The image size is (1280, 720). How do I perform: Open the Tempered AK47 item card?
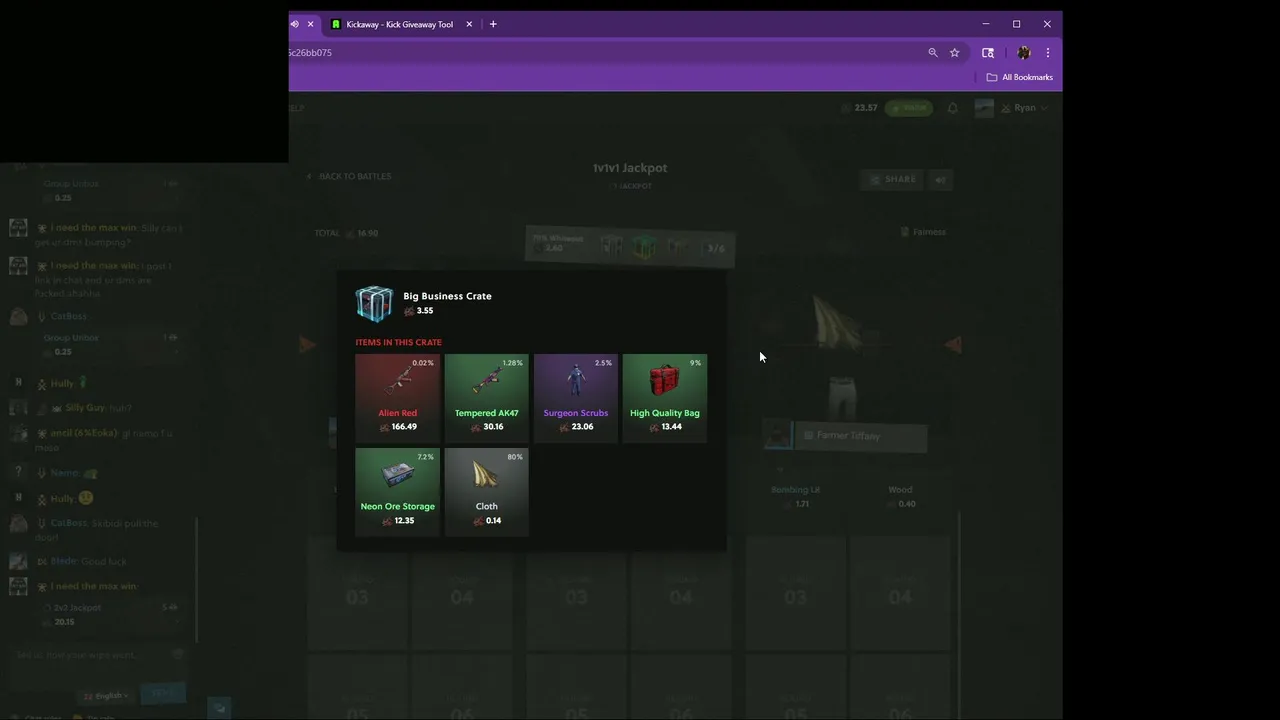click(486, 397)
